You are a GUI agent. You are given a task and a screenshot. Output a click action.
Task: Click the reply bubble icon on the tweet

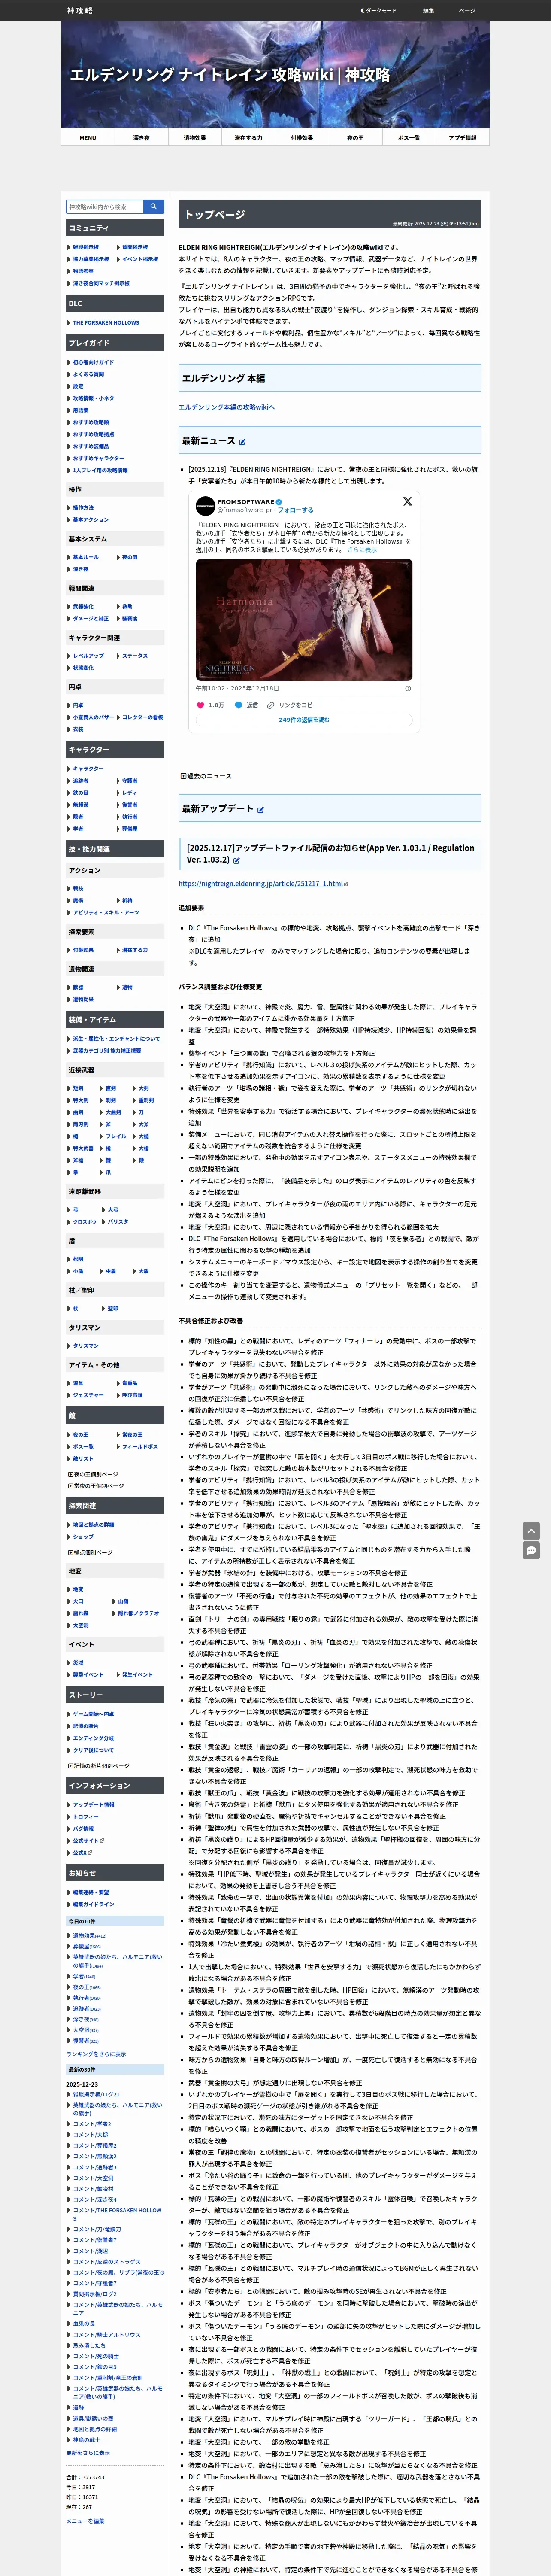(238, 705)
